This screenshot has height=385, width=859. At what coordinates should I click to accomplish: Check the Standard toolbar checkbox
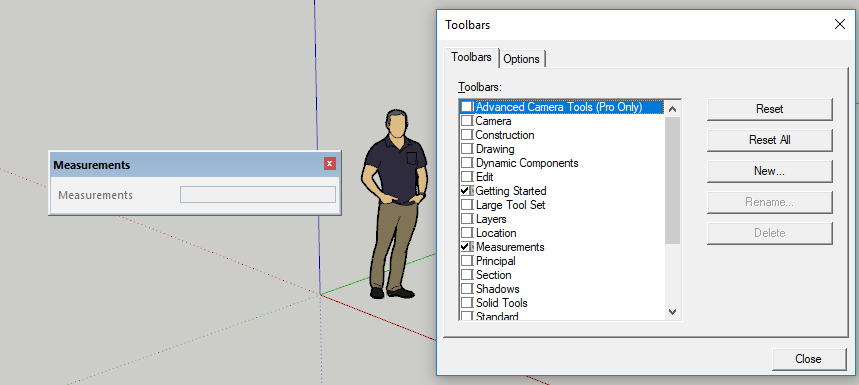pyautogui.click(x=467, y=316)
